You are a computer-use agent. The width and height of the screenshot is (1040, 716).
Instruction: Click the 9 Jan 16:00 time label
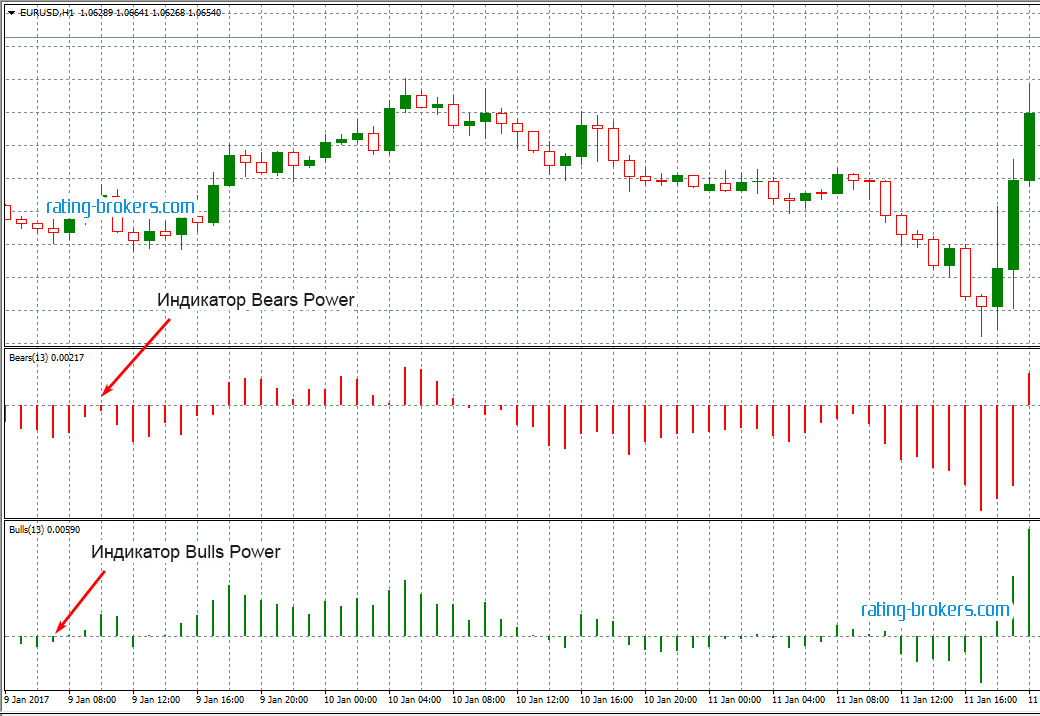(220, 699)
